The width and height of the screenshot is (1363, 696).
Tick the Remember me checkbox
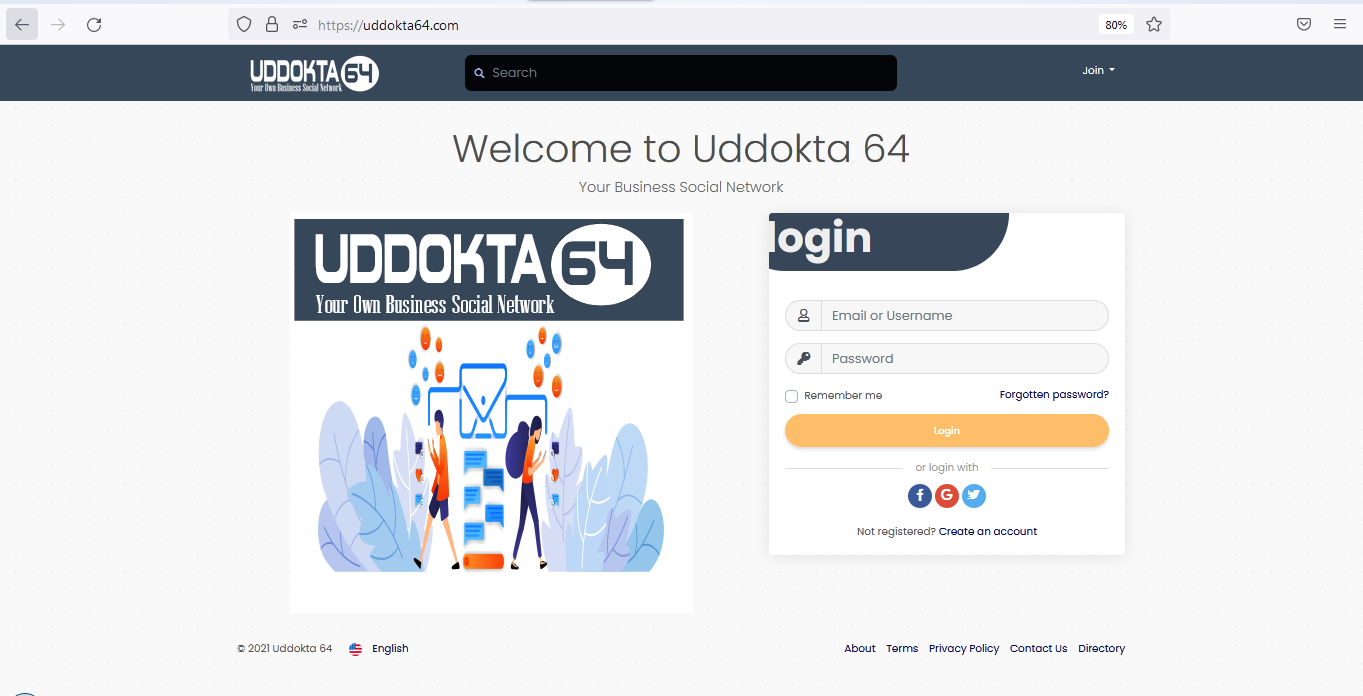coord(792,396)
